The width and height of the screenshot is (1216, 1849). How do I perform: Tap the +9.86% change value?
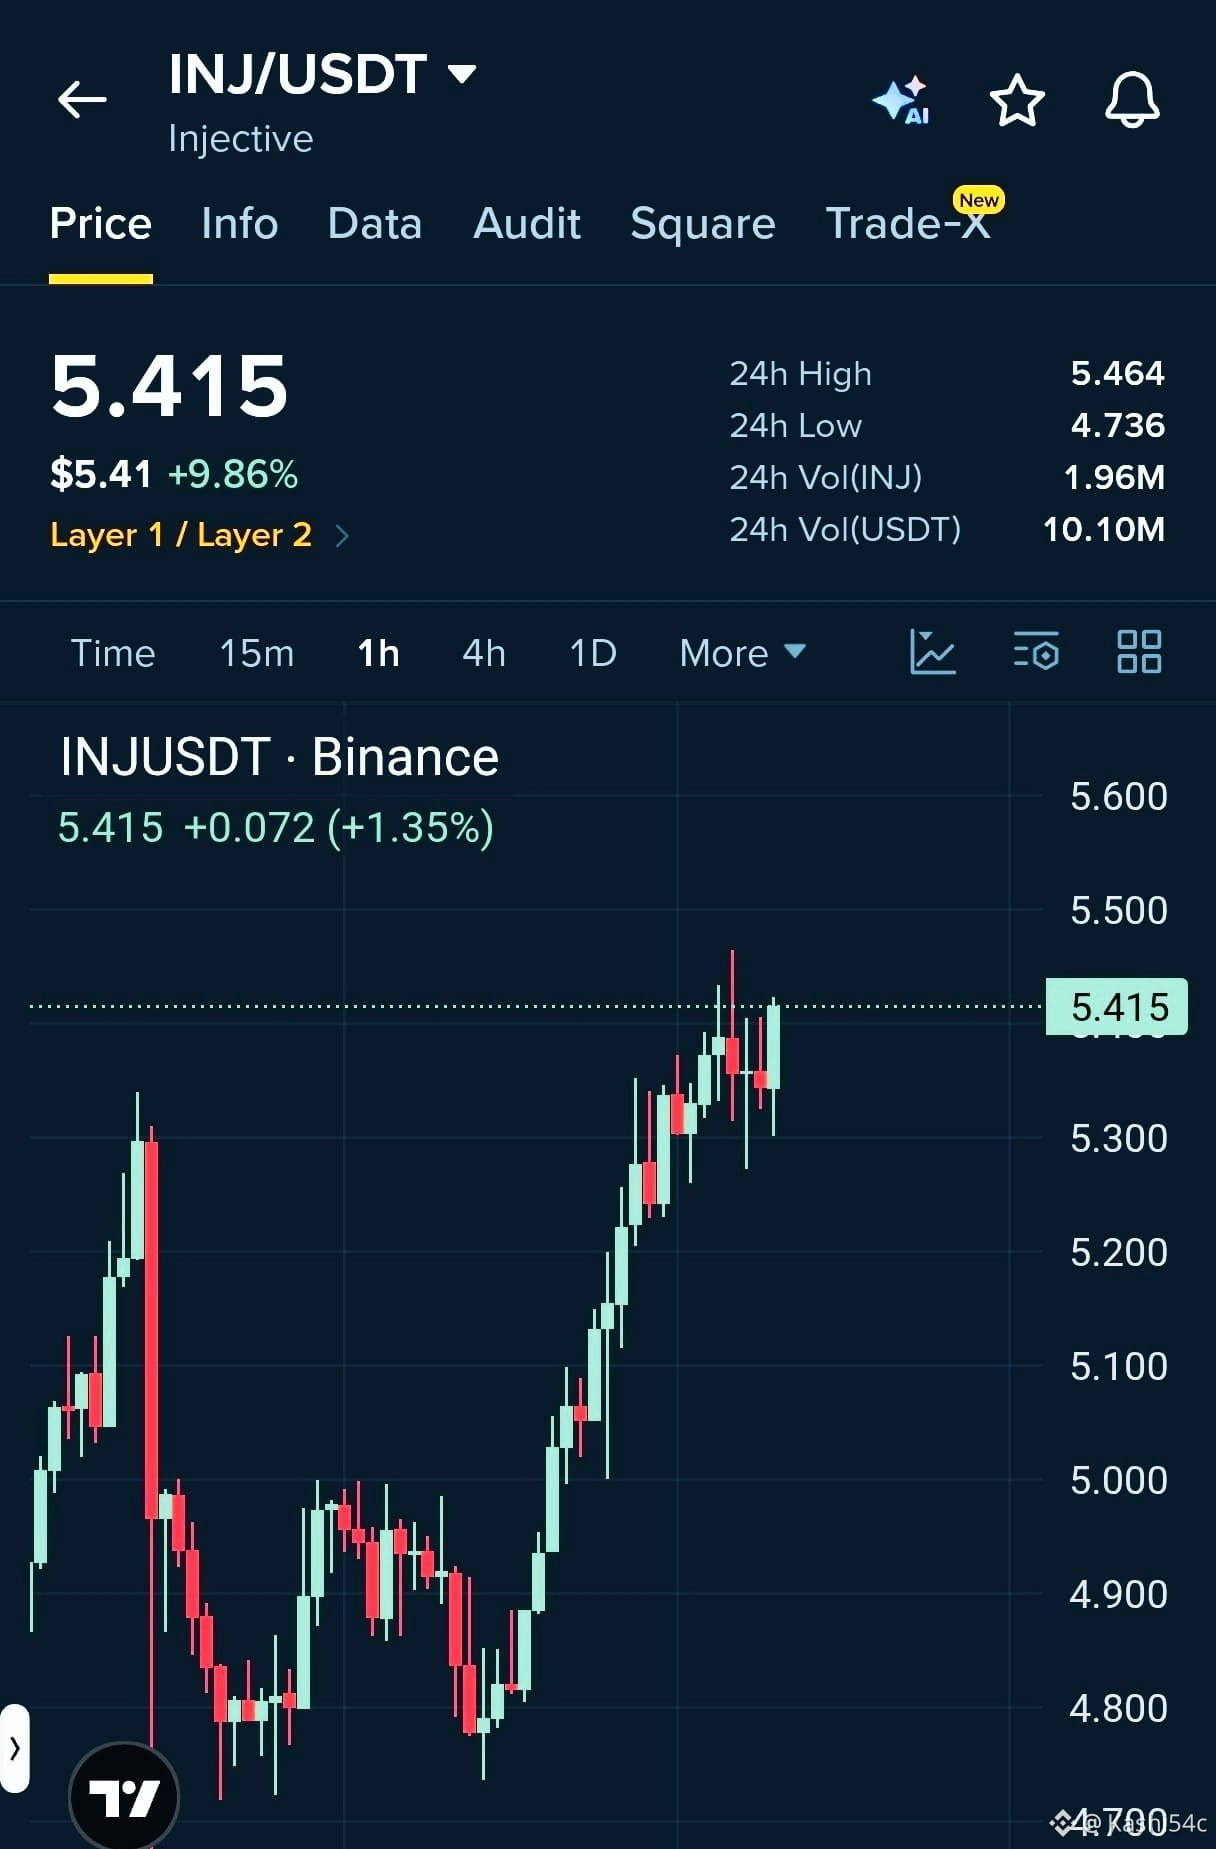[x=233, y=474]
